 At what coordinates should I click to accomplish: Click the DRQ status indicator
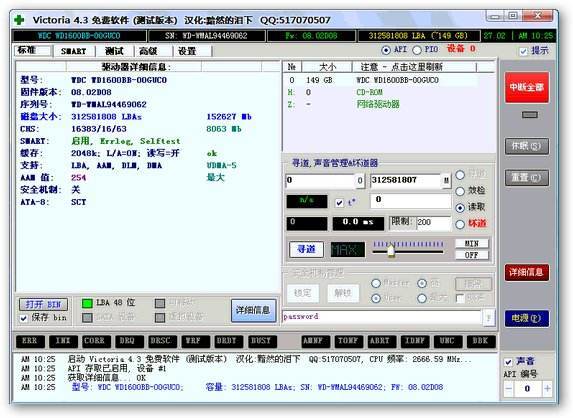[129, 341]
